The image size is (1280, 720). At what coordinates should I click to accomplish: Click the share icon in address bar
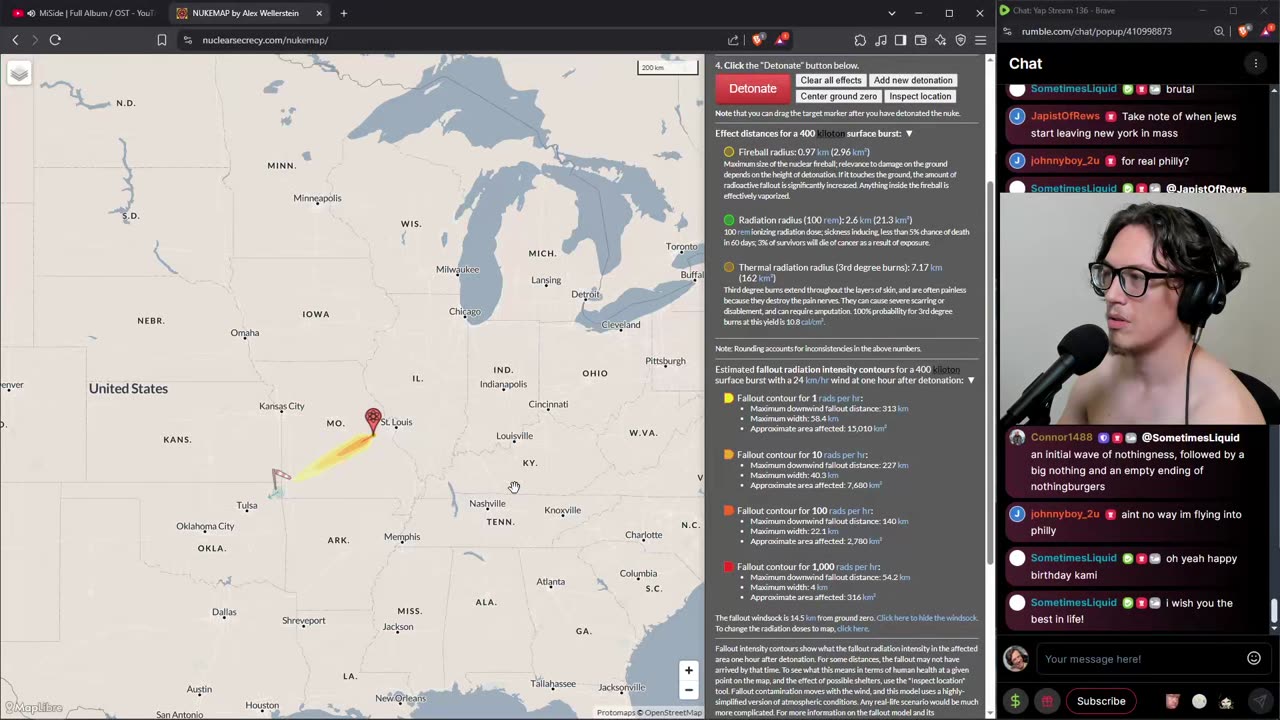733,40
